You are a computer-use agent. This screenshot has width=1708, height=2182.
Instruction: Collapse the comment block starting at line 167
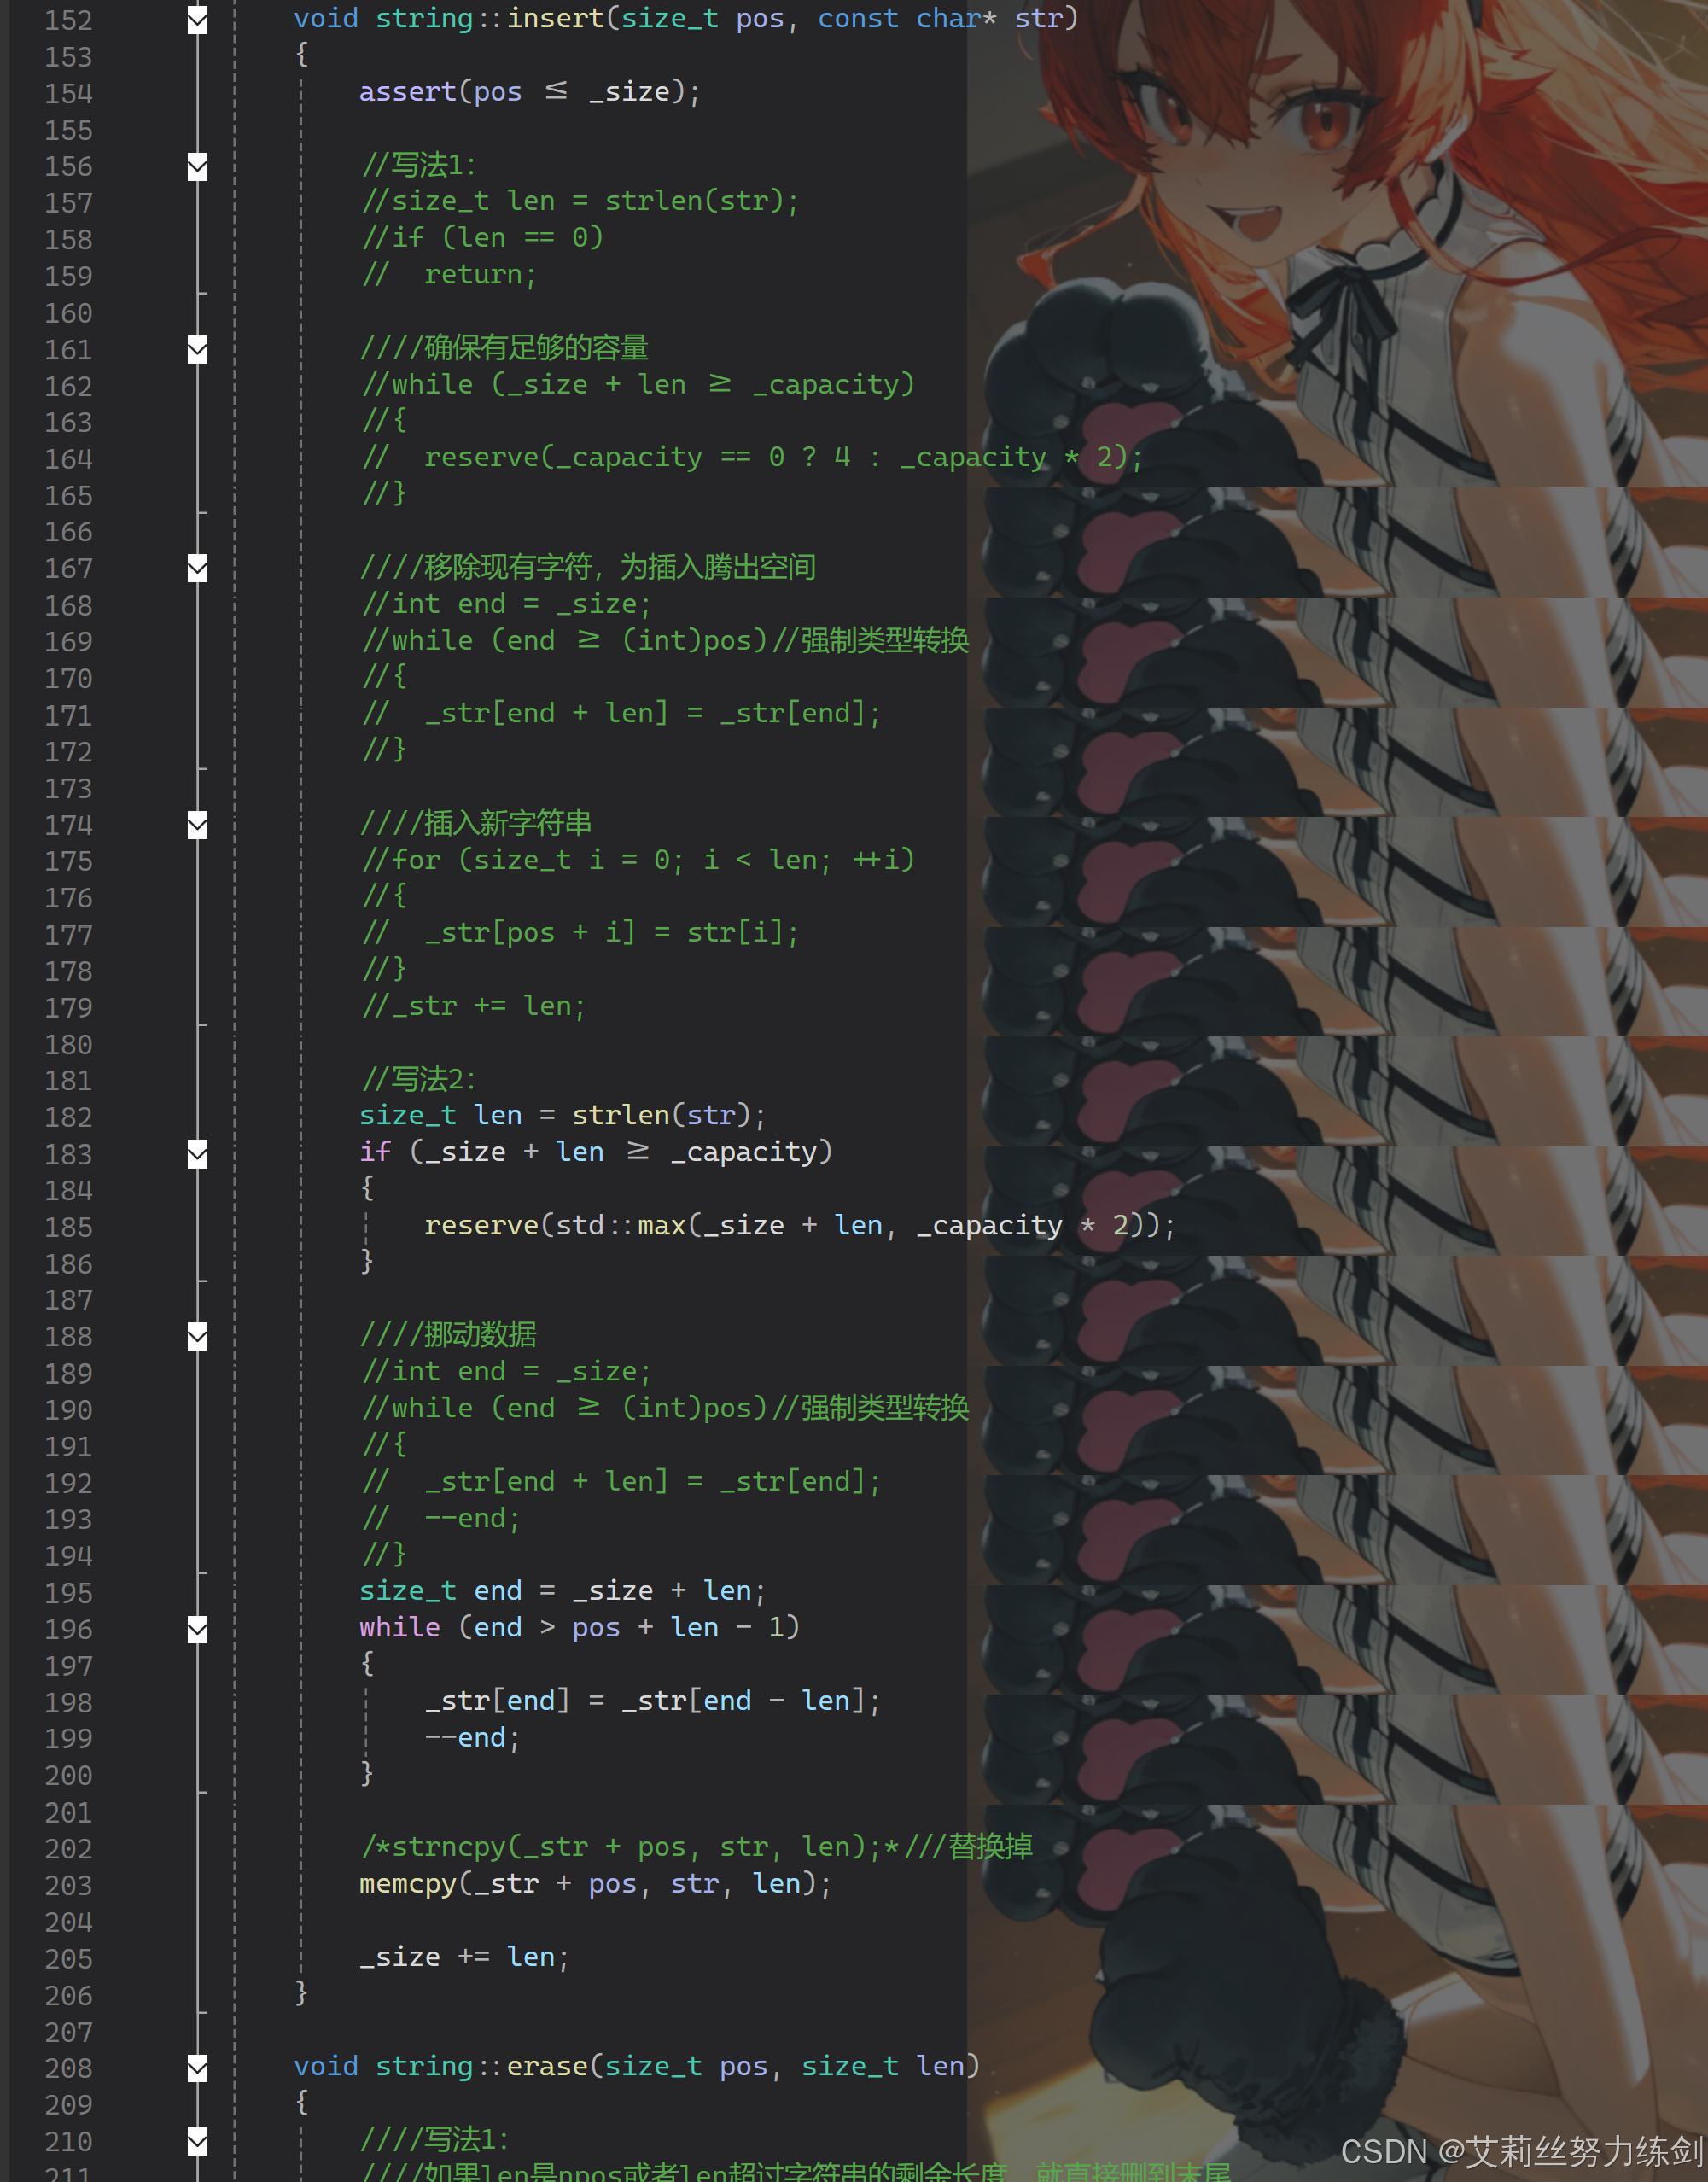198,569
